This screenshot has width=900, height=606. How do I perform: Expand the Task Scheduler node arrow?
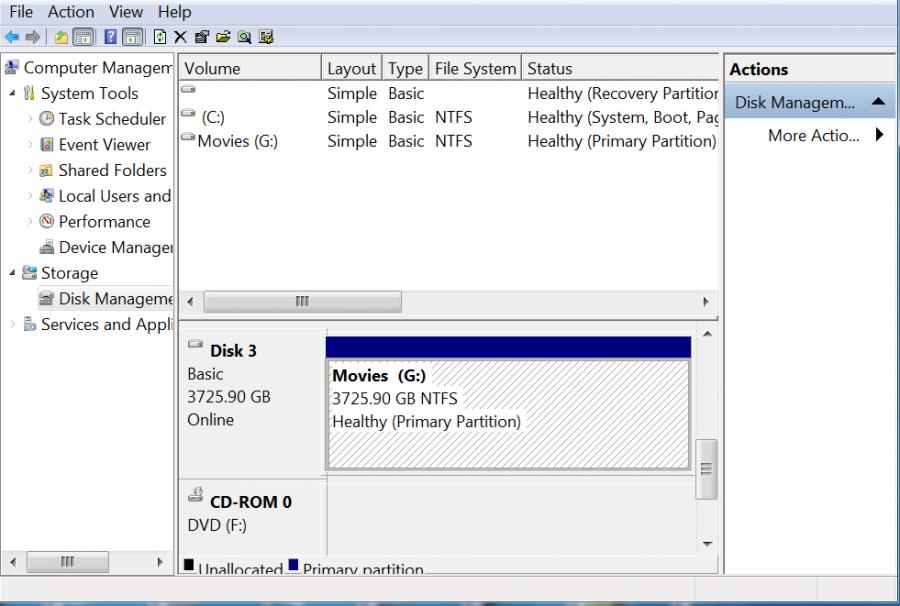click(x=30, y=119)
